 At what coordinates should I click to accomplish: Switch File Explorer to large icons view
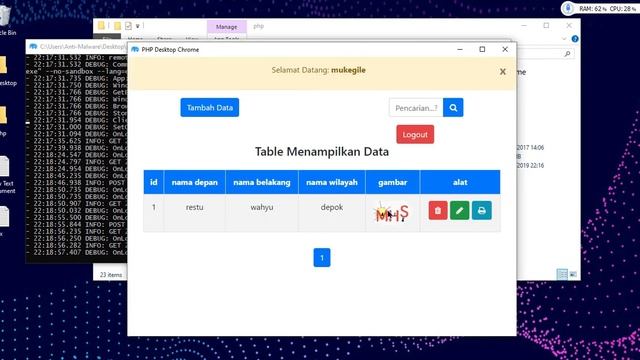coord(573,274)
